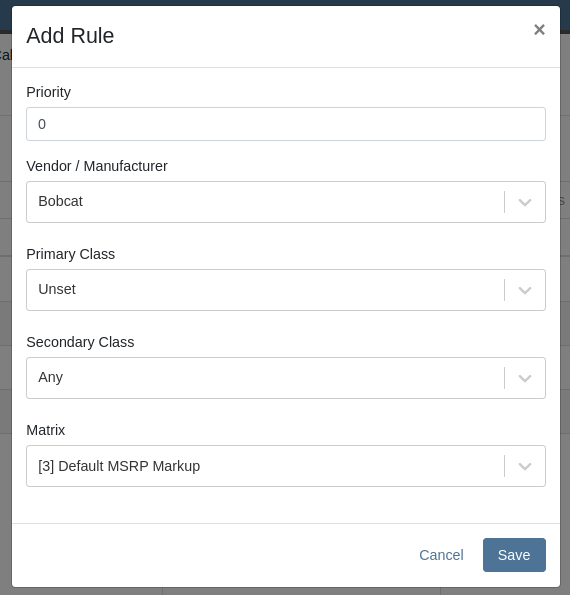Click the Matrix field label
This screenshot has height=595, width=570.
pos(46,430)
